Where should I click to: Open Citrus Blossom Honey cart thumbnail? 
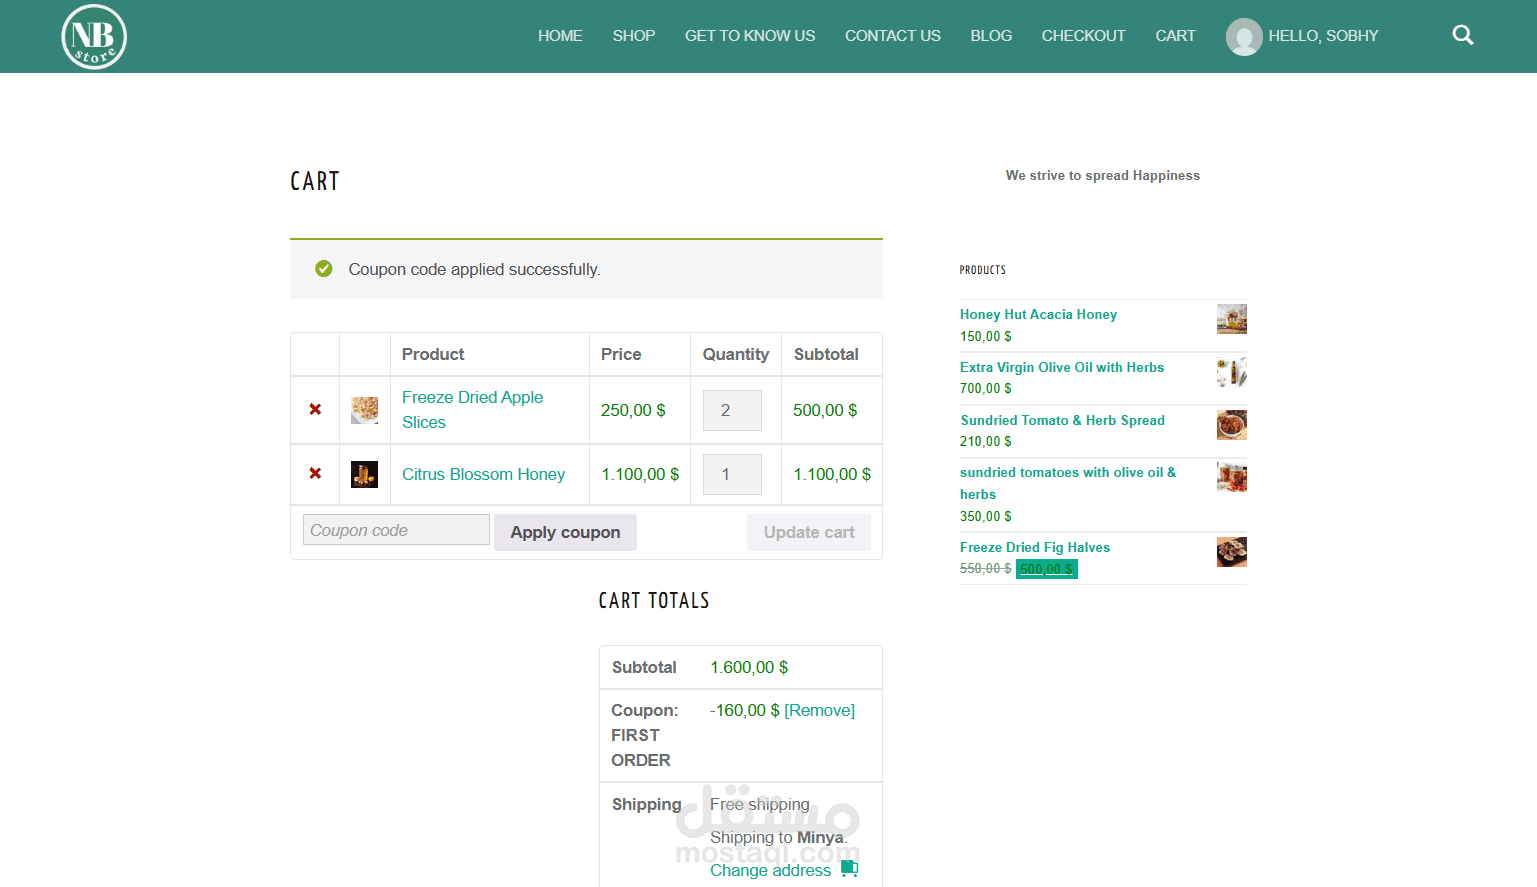365,474
